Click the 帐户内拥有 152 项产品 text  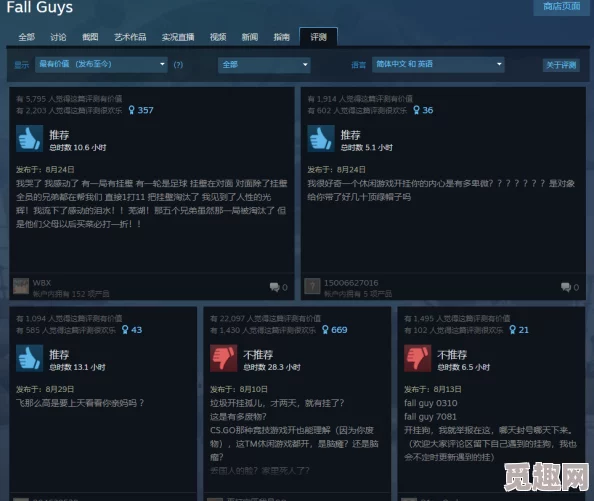[71, 294]
